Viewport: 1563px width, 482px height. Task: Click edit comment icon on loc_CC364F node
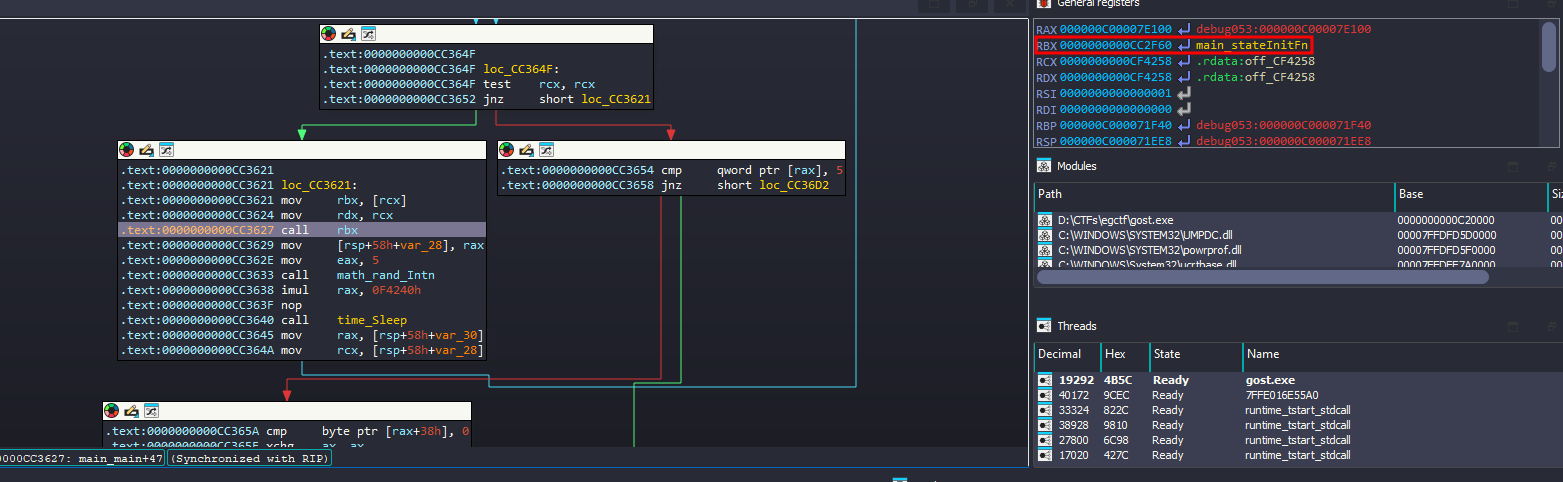[x=348, y=34]
